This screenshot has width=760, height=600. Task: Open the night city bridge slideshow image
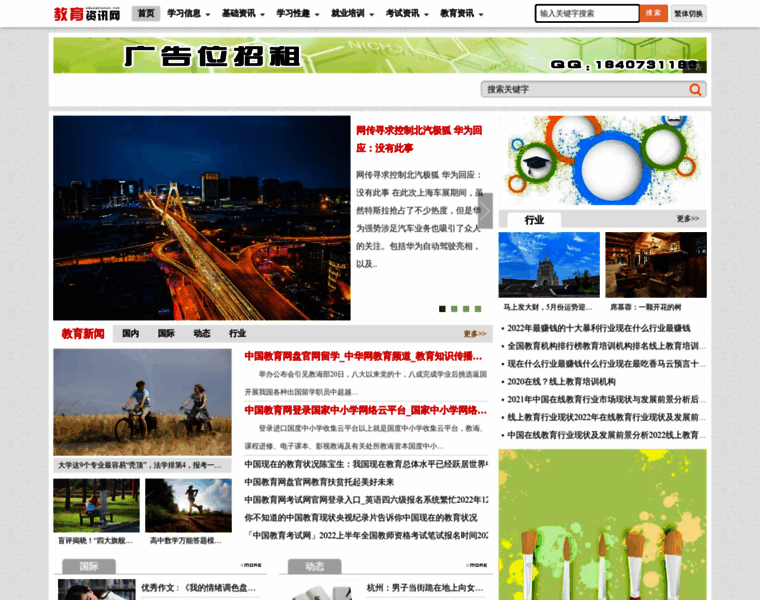(202, 218)
